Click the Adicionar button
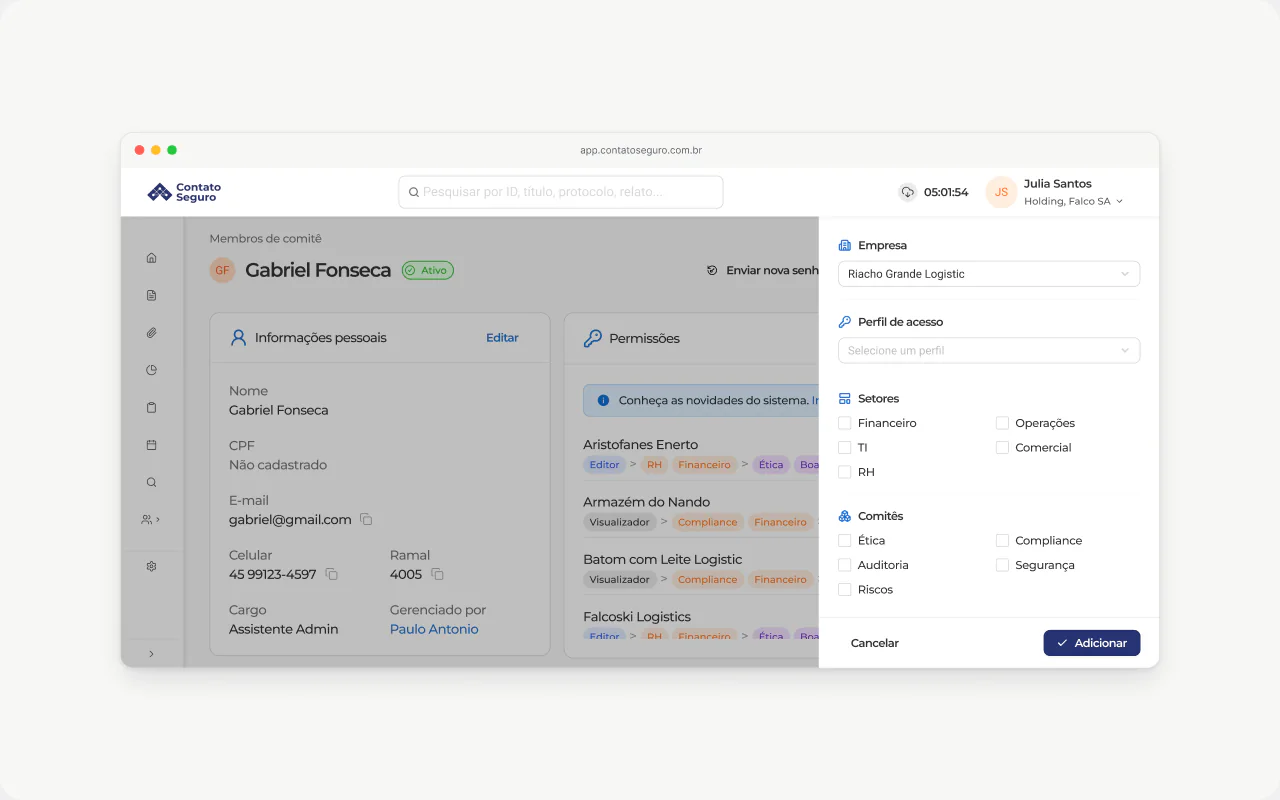The height and width of the screenshot is (800, 1280). click(1092, 643)
